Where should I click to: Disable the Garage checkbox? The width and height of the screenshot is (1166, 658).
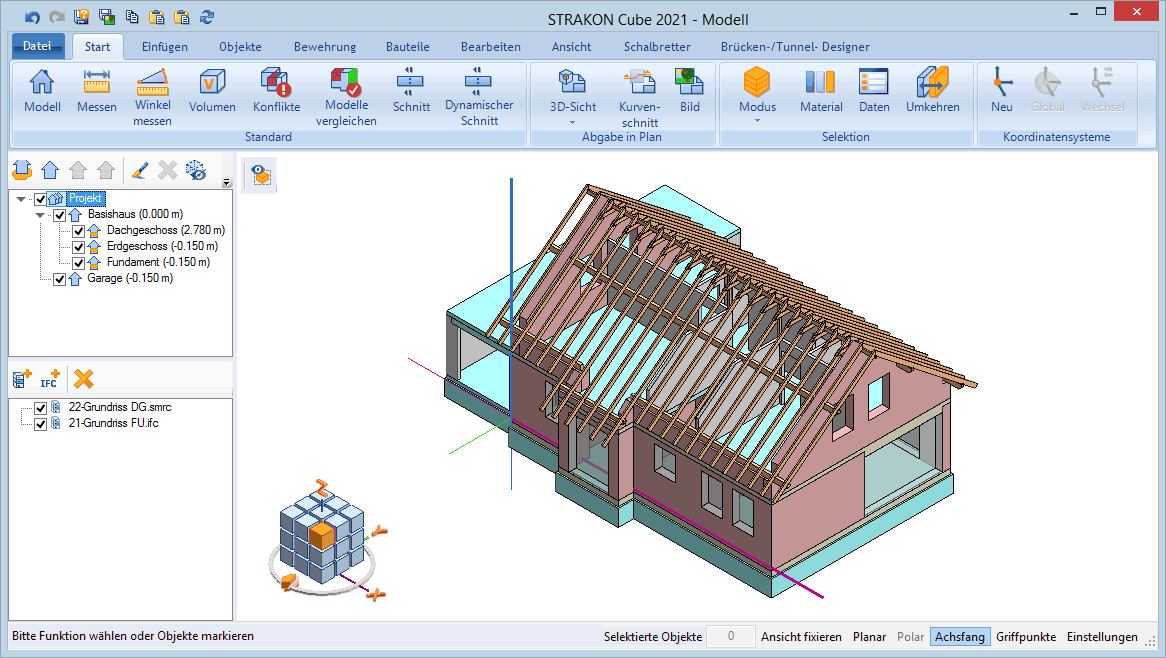59,280
